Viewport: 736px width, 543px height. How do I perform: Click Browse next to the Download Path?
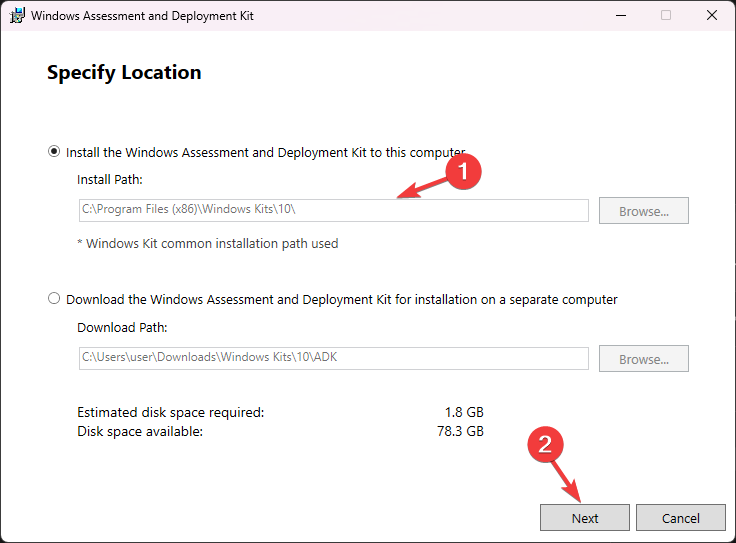pos(644,359)
